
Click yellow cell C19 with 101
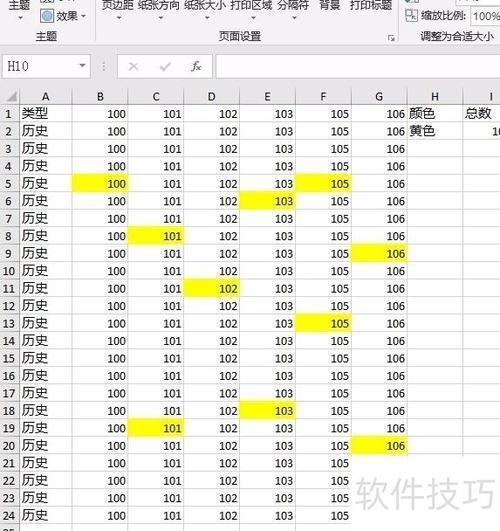pos(156,428)
